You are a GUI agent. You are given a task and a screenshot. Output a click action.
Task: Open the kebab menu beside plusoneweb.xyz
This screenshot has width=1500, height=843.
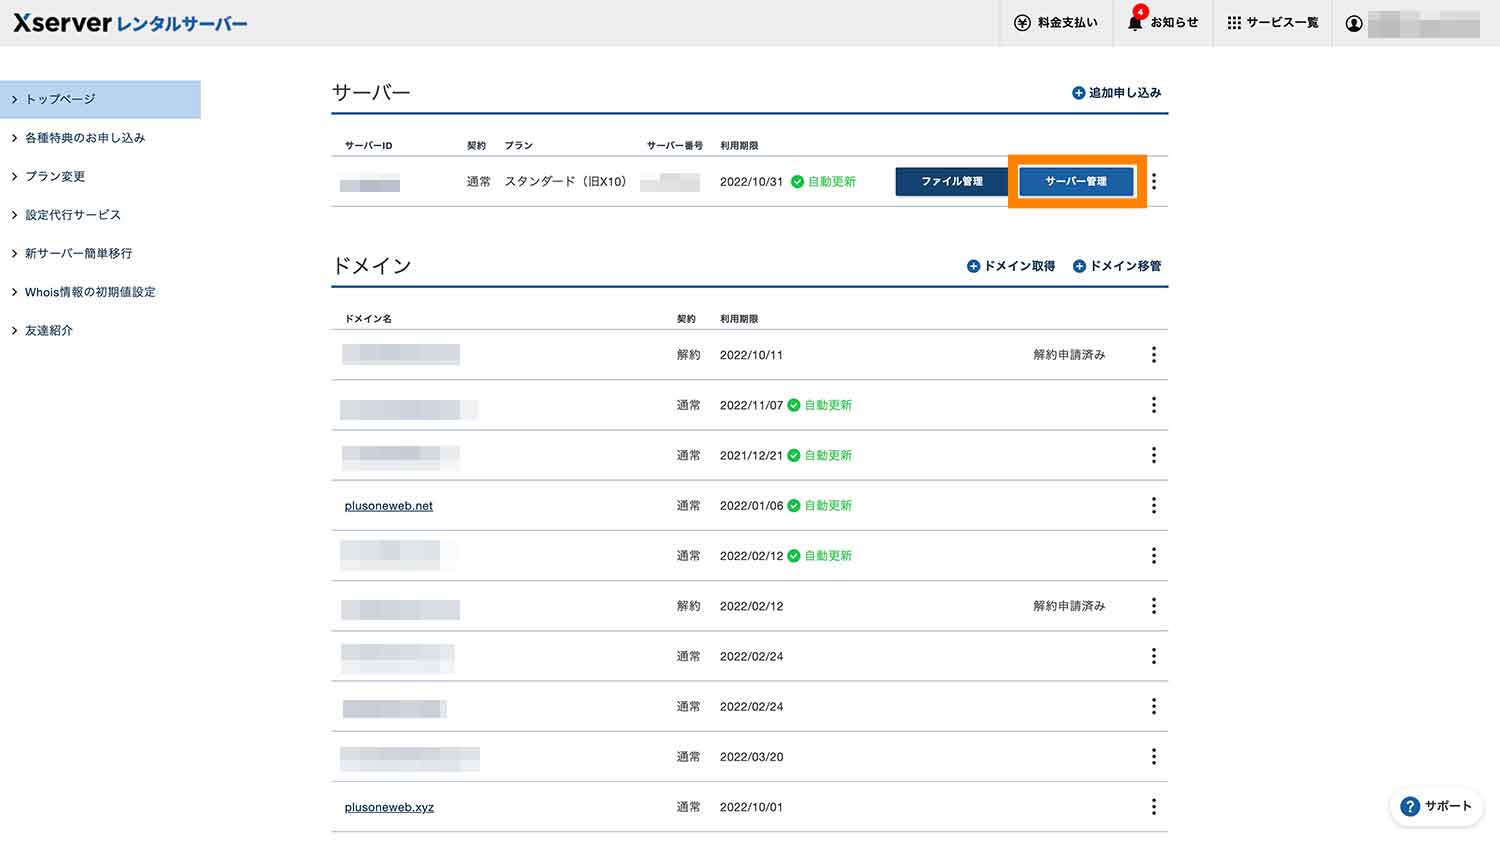pyautogui.click(x=1154, y=807)
